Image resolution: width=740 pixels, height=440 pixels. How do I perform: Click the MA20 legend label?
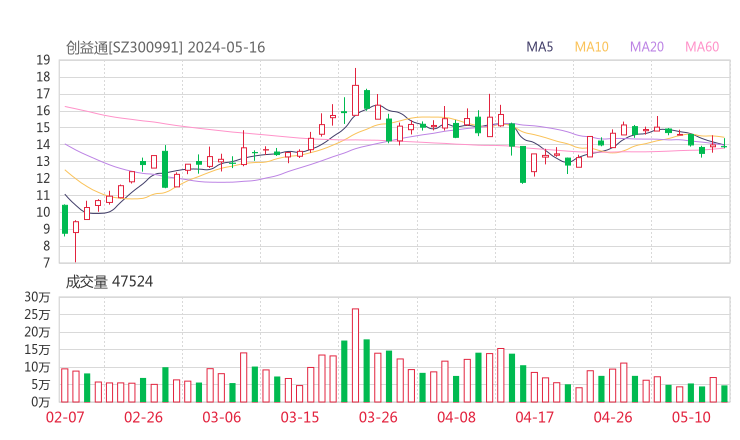(x=647, y=47)
